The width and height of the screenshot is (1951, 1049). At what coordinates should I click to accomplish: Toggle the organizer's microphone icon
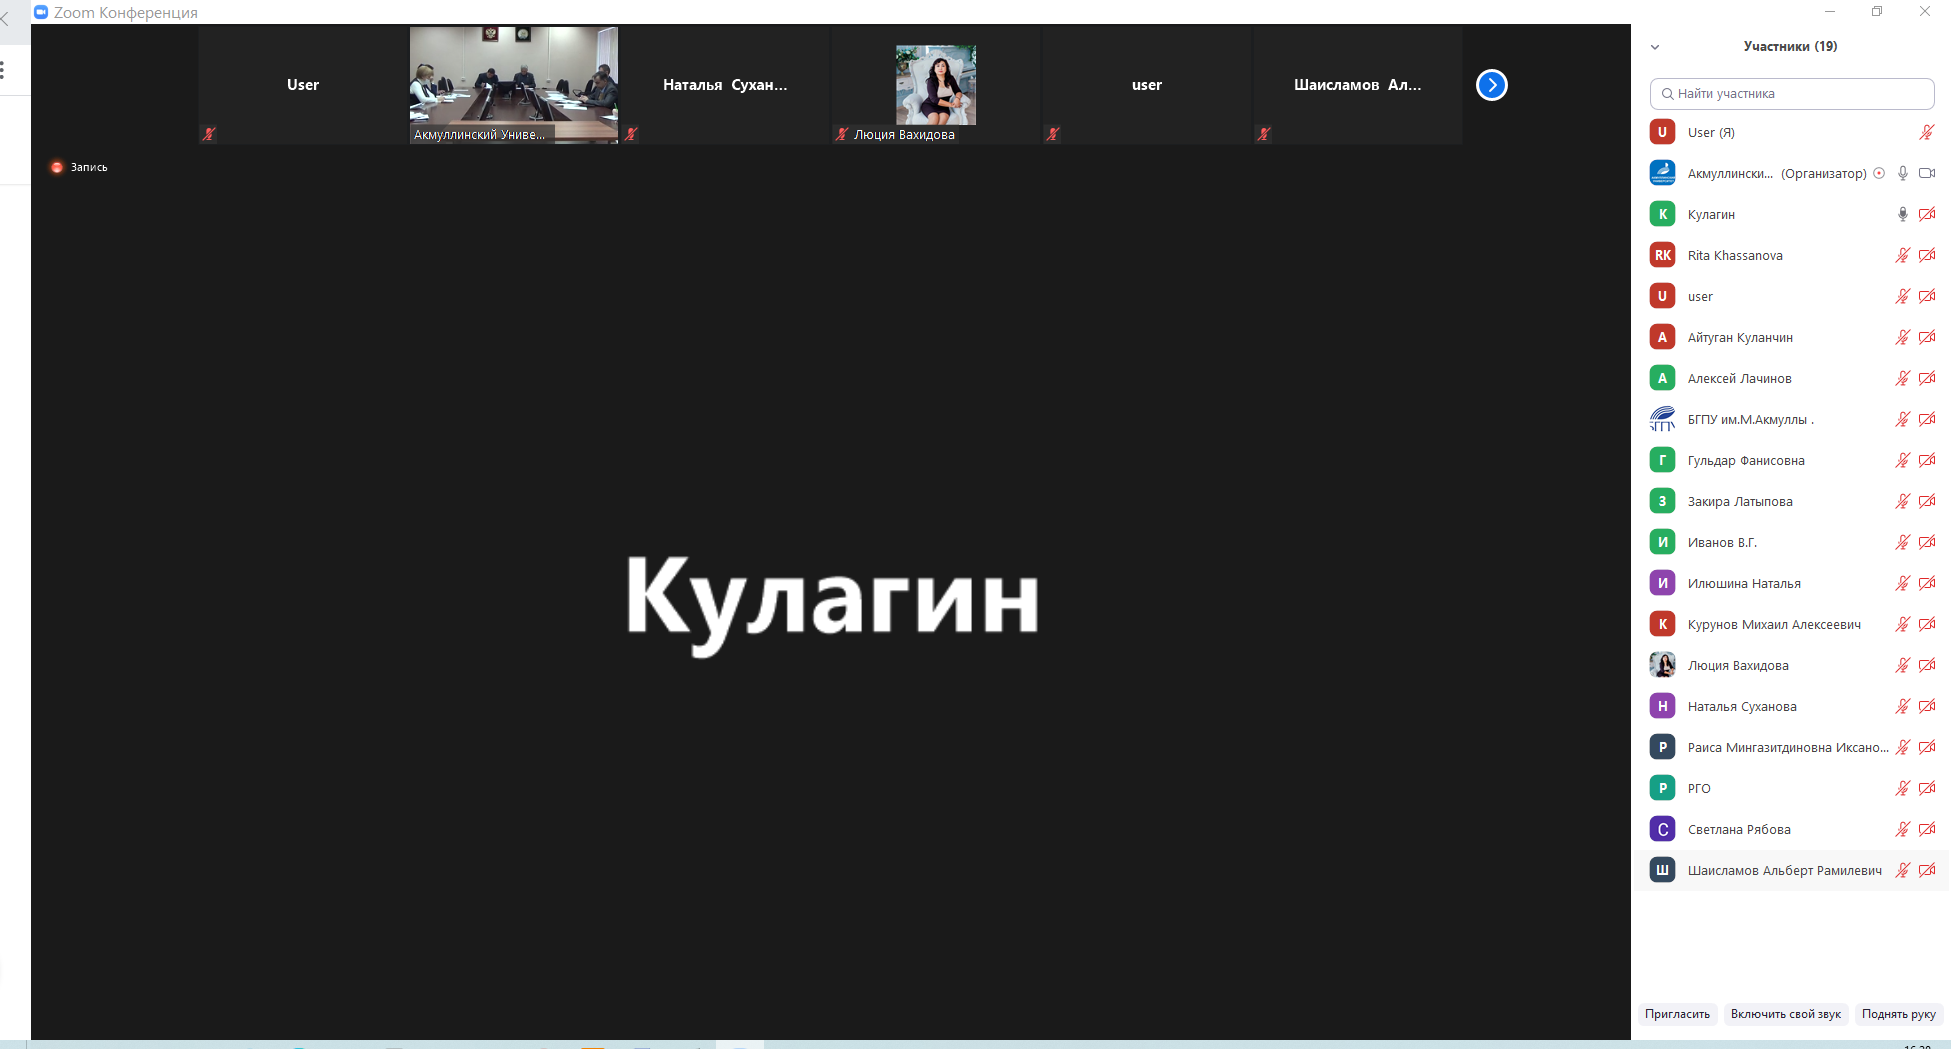pos(1902,173)
